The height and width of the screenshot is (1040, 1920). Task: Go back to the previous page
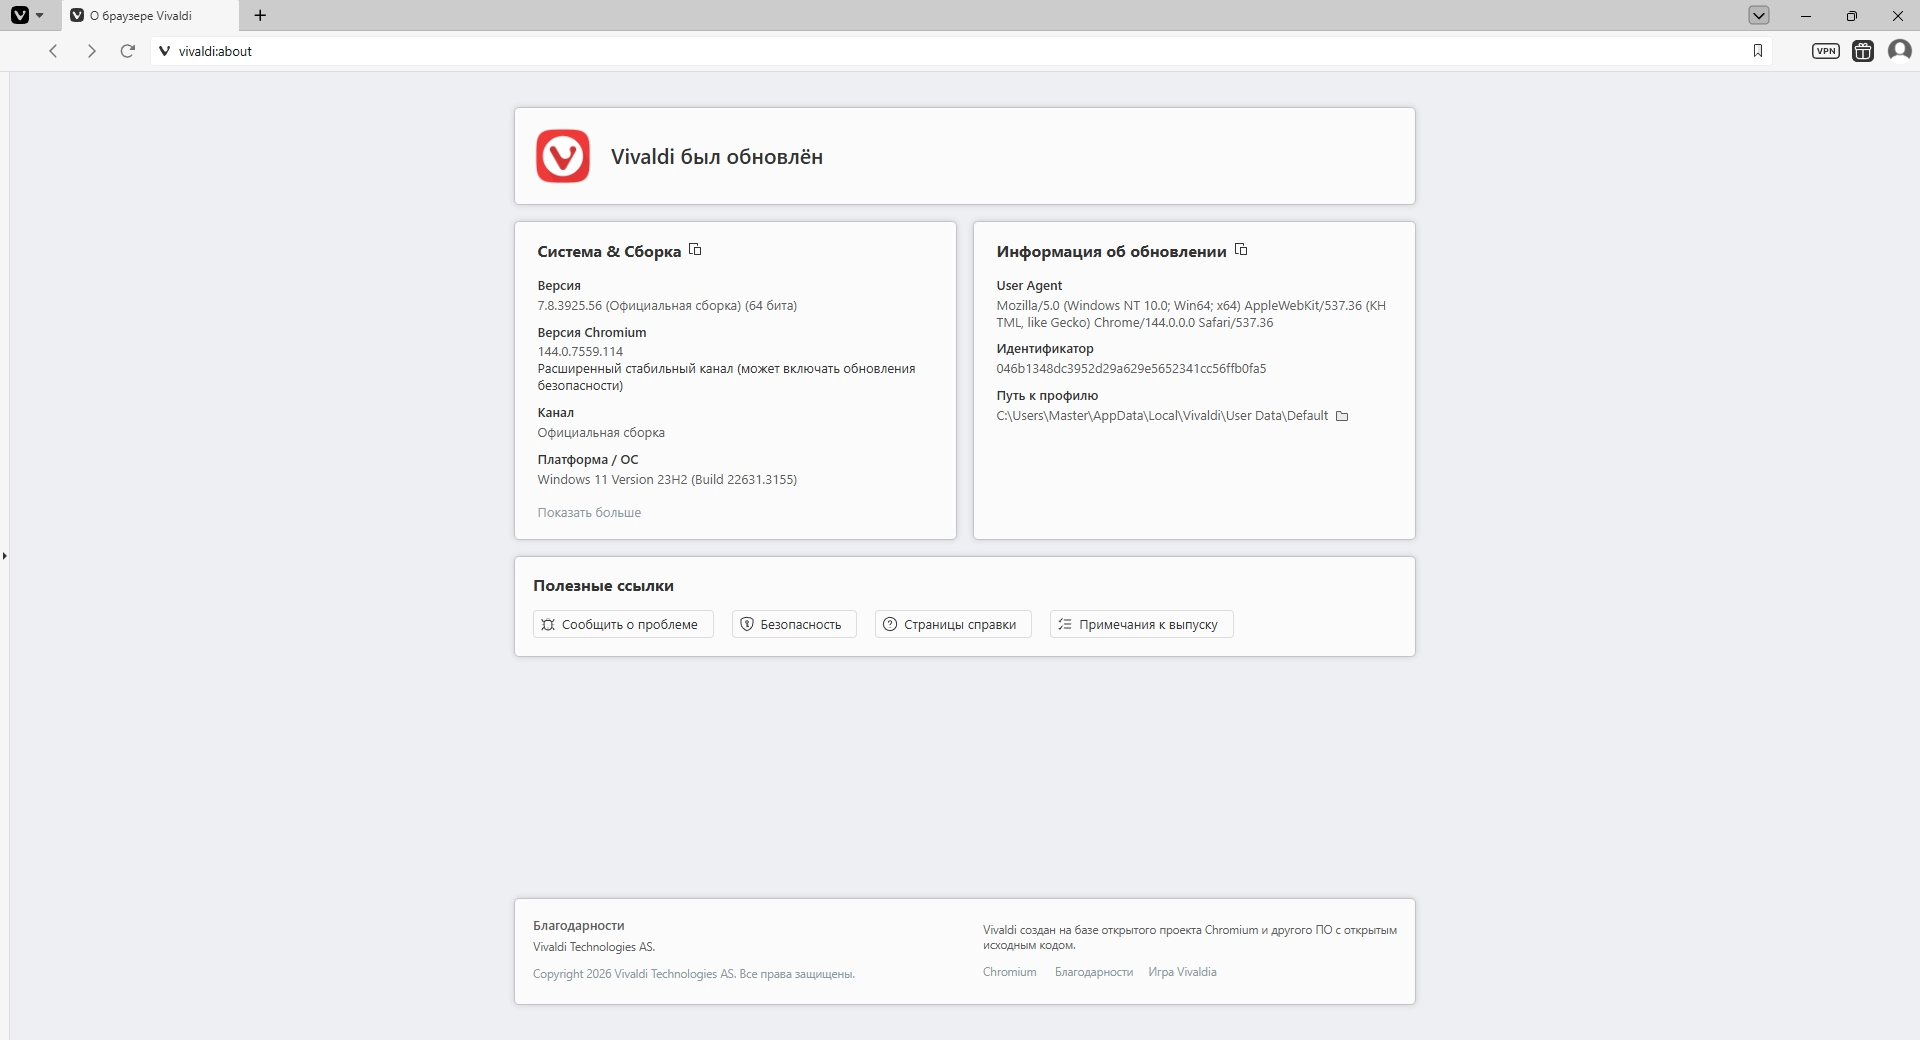(x=54, y=51)
